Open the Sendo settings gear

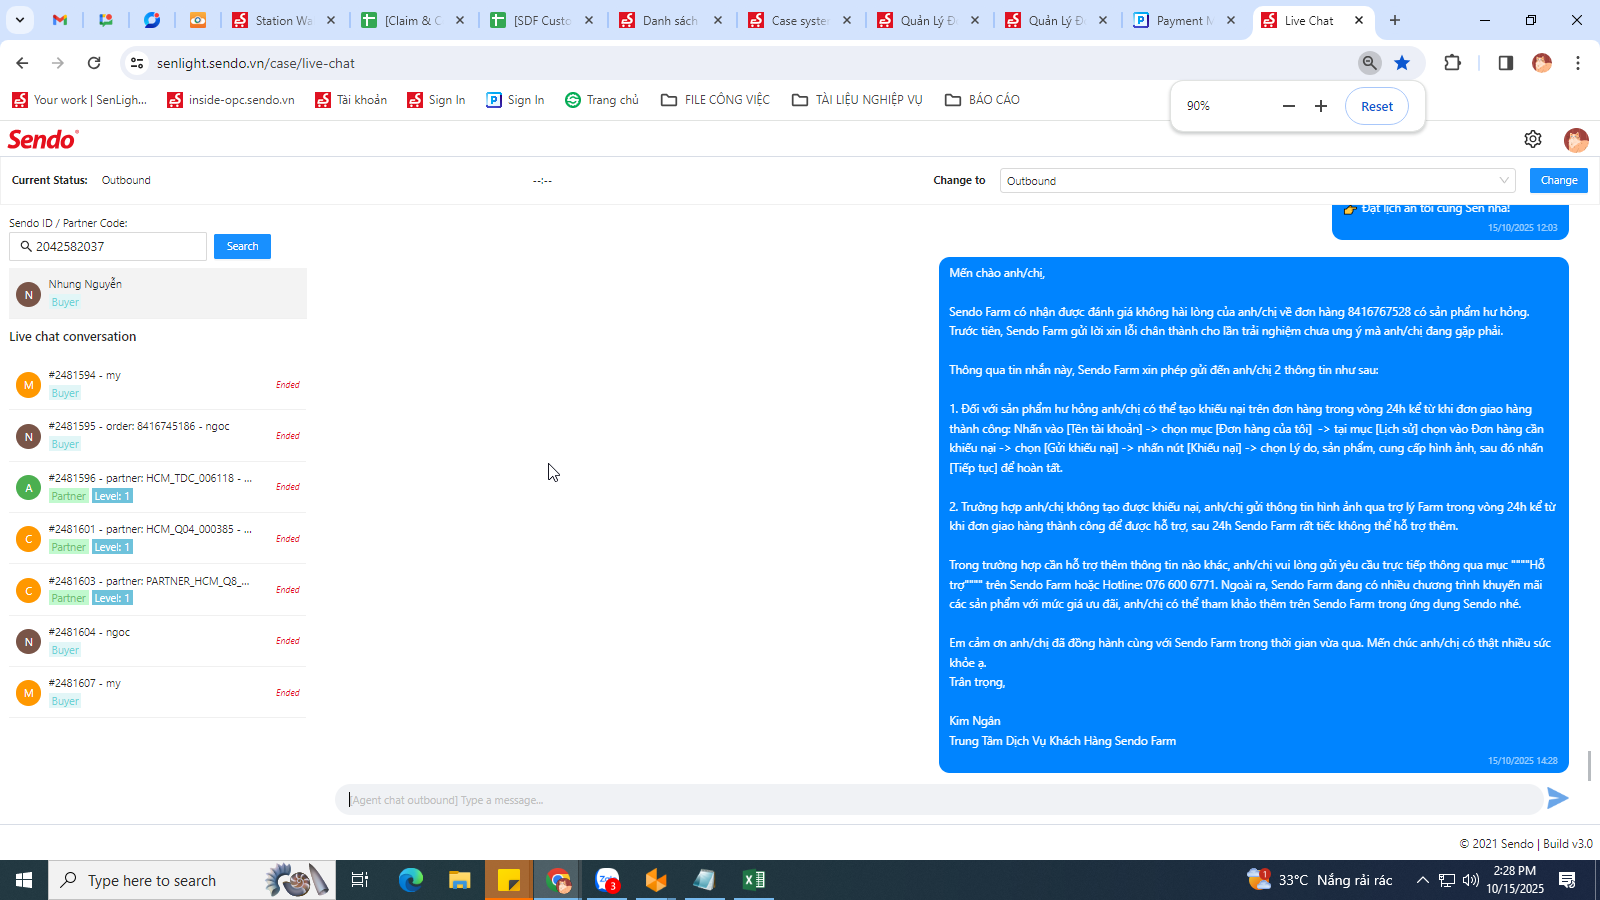(1533, 139)
